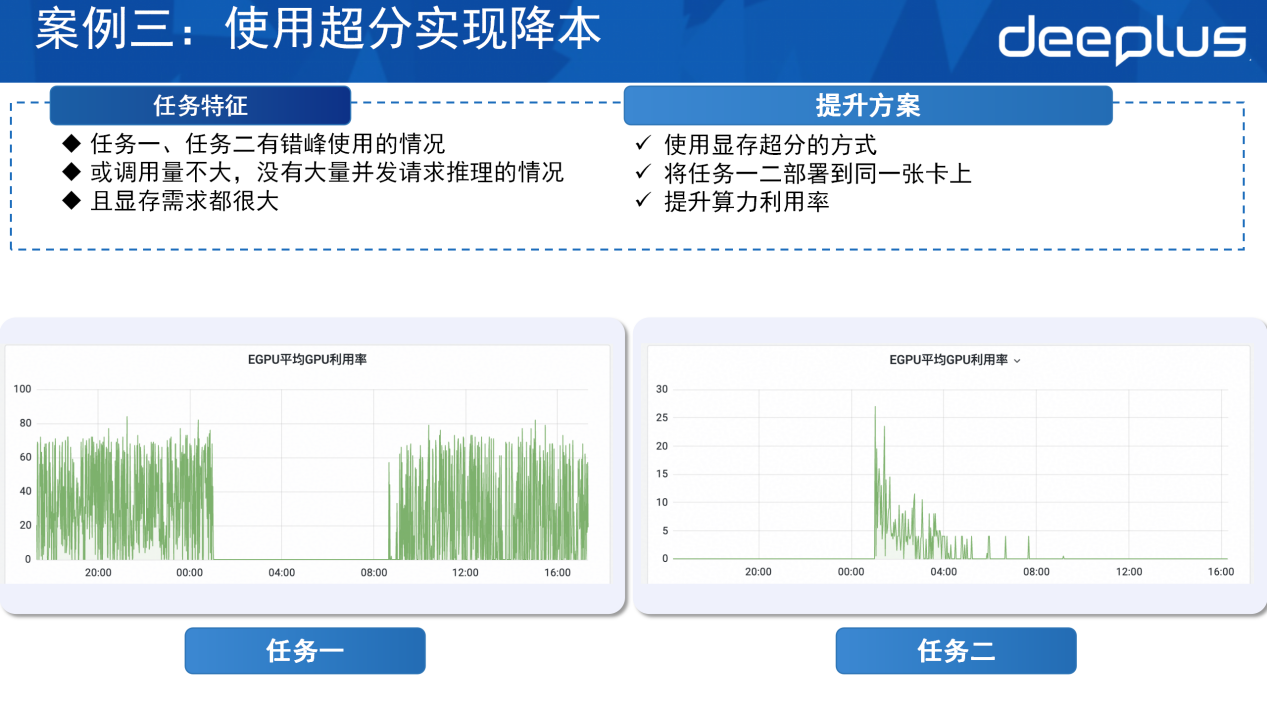Click the 04:00 time label on left chart
Viewport: 1267px width, 713px height.
(x=281, y=573)
